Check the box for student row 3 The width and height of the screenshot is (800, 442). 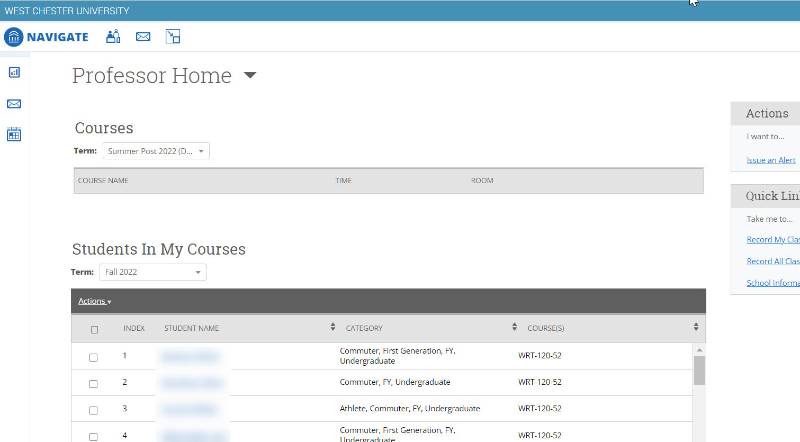coord(94,409)
